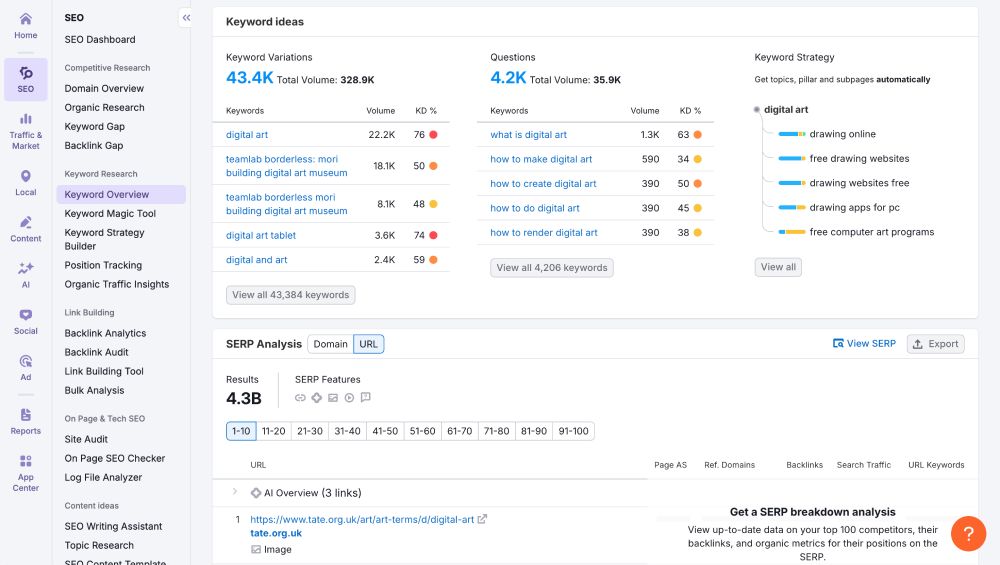Open the orange help question mark button
The height and width of the screenshot is (565, 1000).
(968, 534)
